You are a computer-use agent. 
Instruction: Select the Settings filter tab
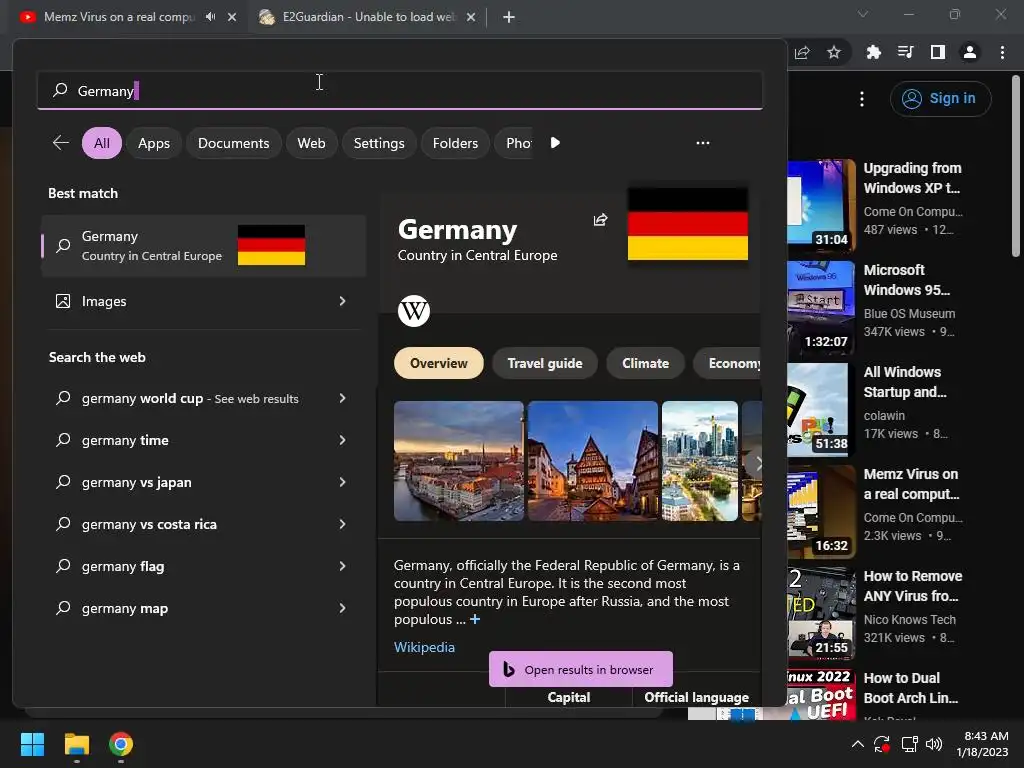pyautogui.click(x=379, y=143)
